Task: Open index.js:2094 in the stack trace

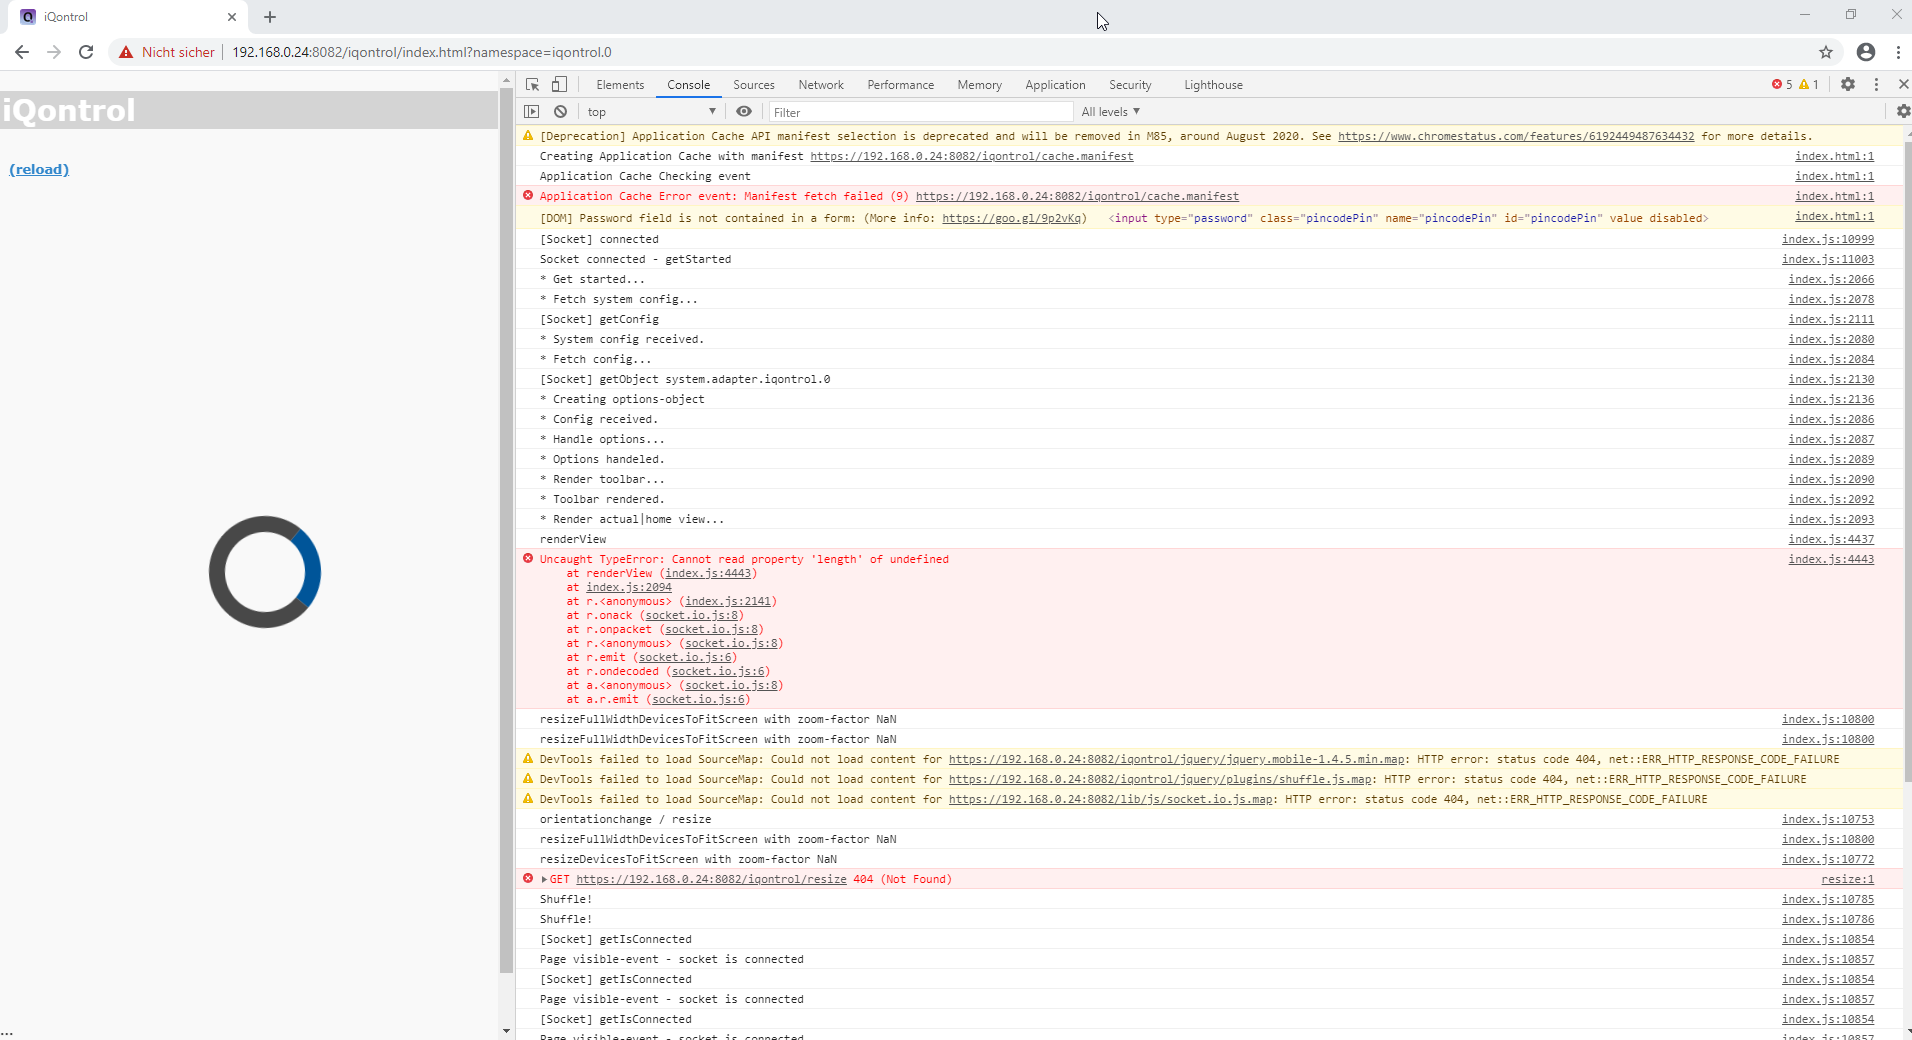Action: tap(629, 587)
